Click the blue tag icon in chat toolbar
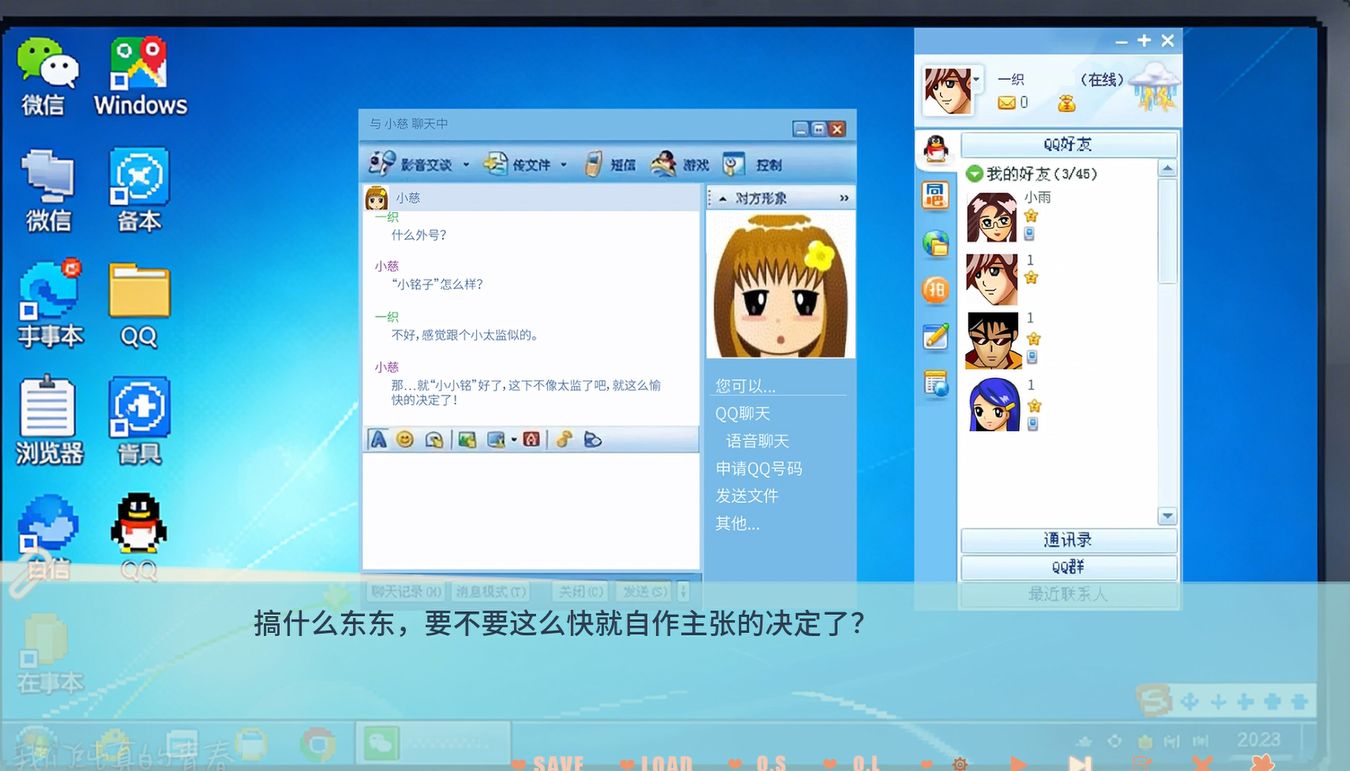1350x771 pixels. click(593, 439)
